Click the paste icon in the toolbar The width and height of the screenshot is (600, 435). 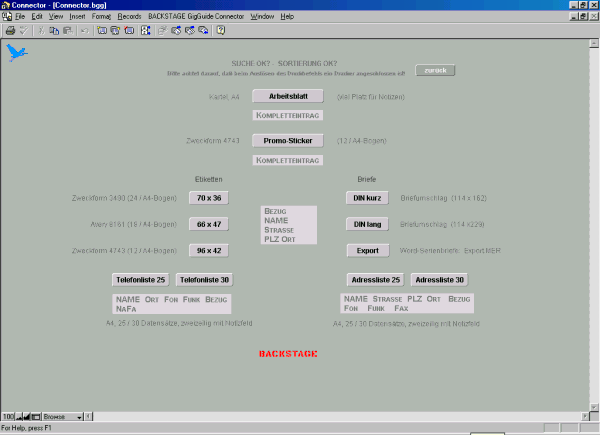coord(67,30)
